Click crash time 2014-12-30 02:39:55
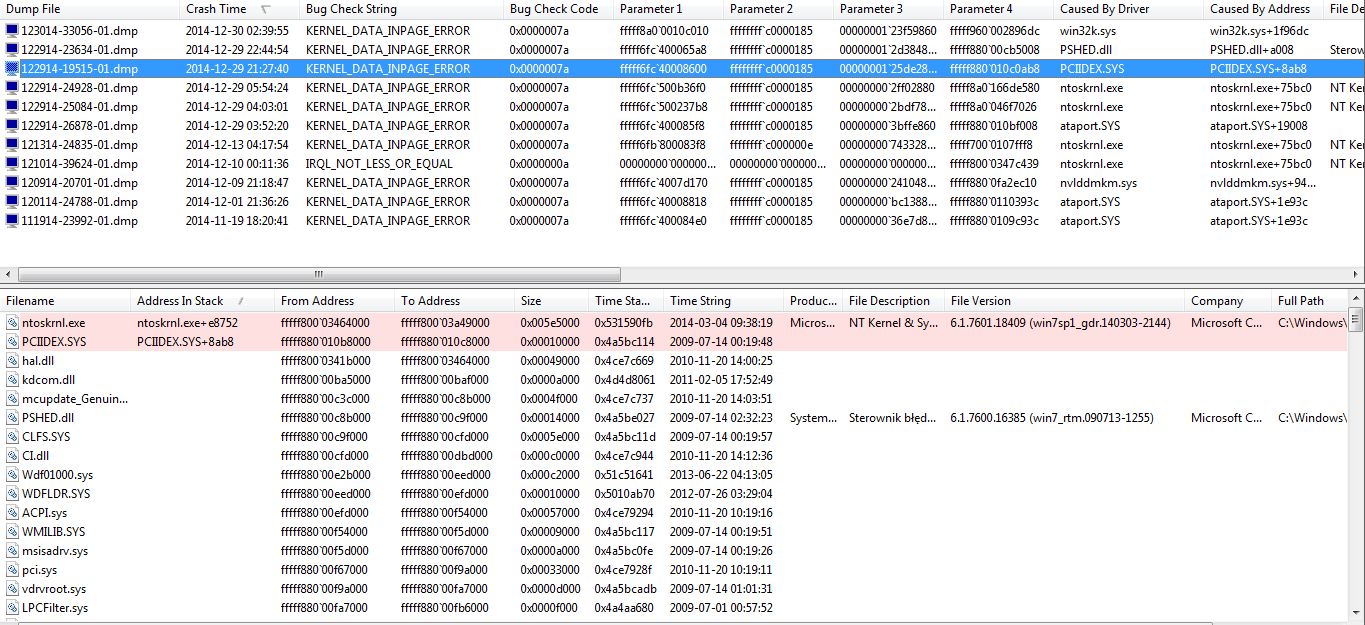Viewport: 1365px width, 625px height. coord(237,31)
